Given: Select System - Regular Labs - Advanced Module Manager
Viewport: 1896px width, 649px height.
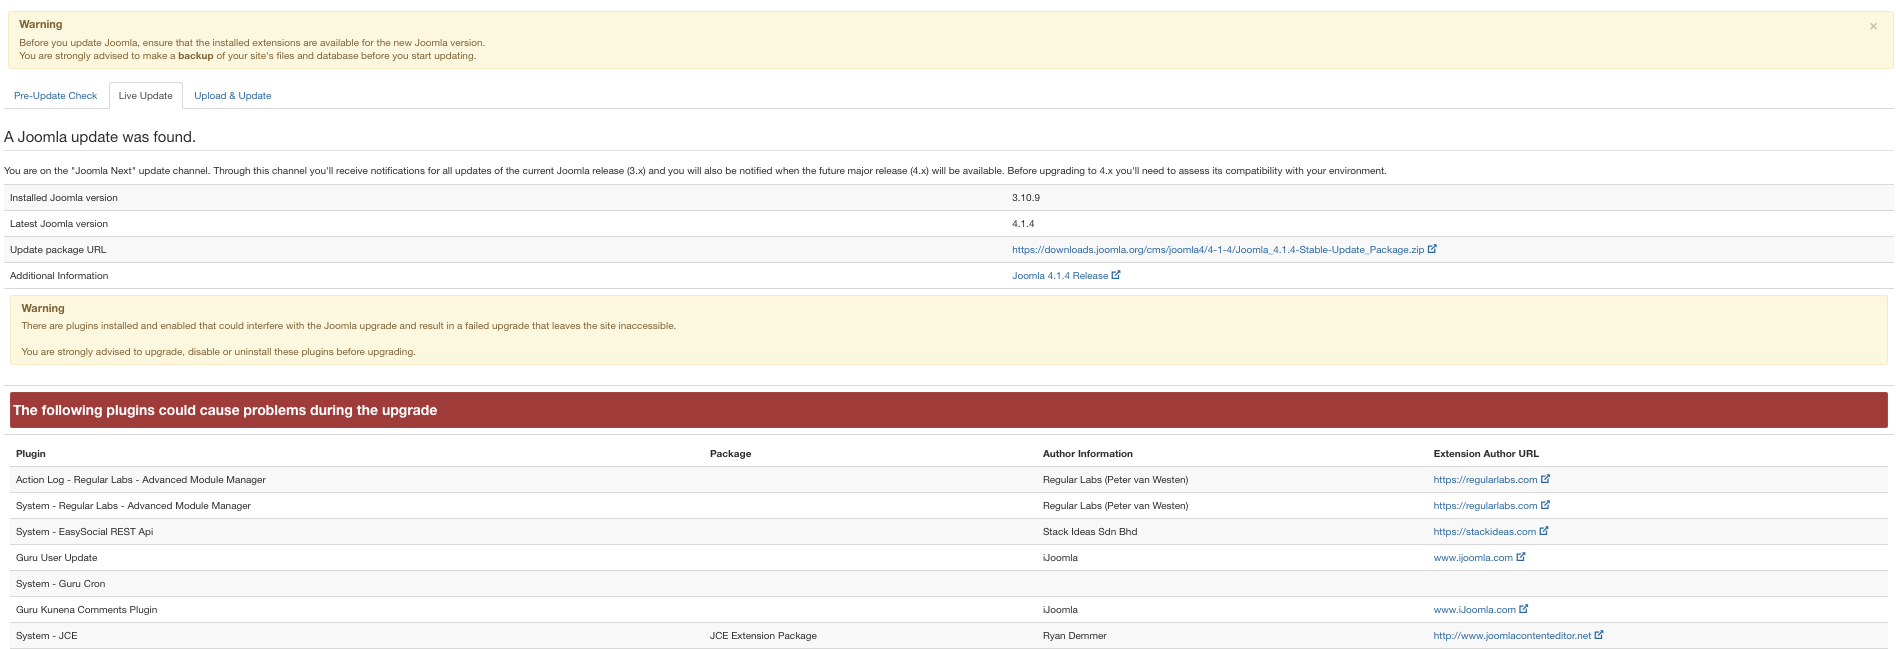Looking at the screenshot, I should point(133,506).
